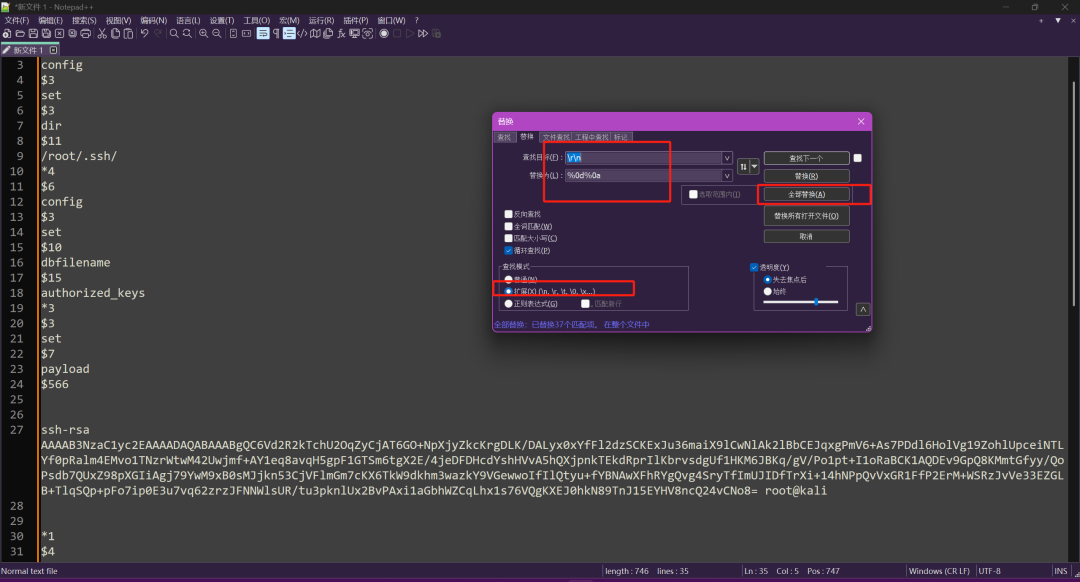Uncheck the 循环查找(P) checkbox
The width and height of the screenshot is (1080, 582).
[508, 251]
